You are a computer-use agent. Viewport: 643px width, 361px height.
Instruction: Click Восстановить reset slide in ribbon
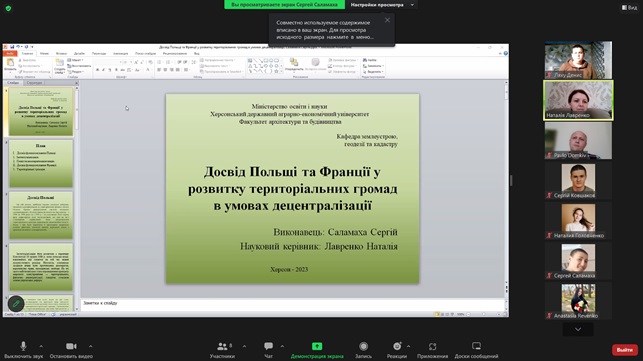[x=79, y=66]
